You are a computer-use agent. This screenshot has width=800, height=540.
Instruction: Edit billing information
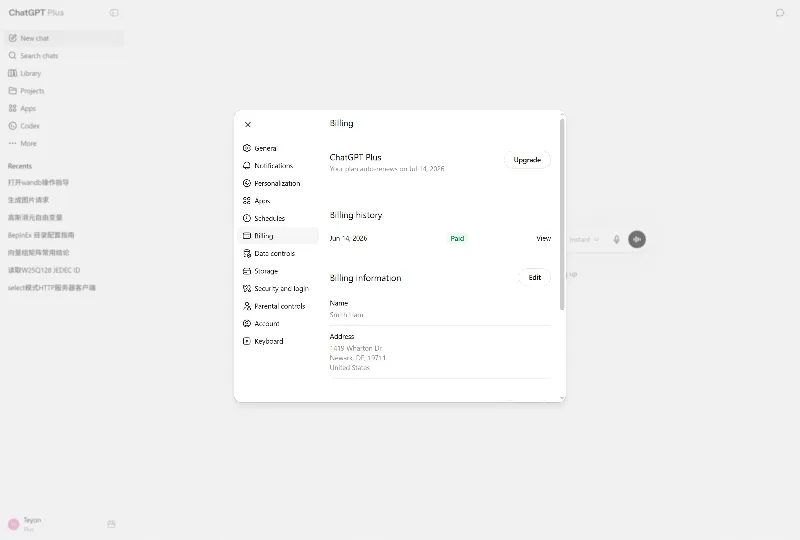click(534, 278)
